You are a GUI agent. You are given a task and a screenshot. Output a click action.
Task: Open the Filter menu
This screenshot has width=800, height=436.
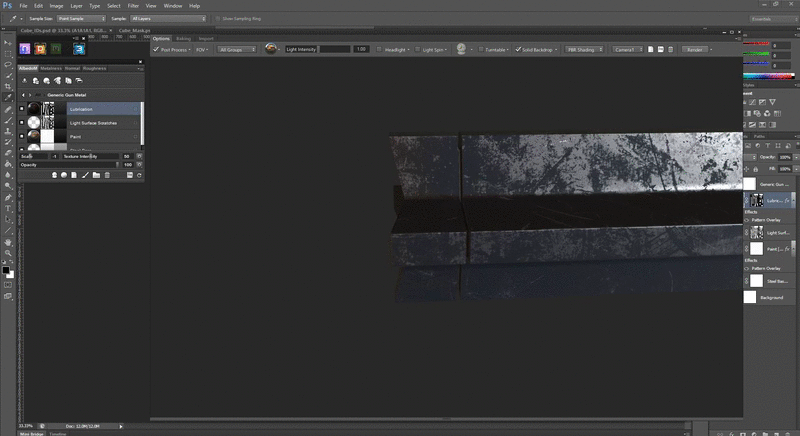point(133,6)
